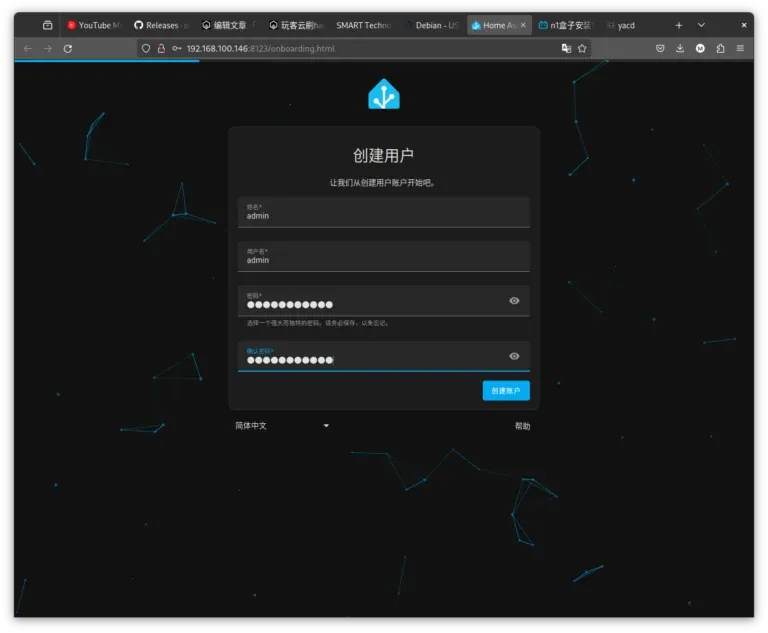Screen dimensions: 768x633
Task: Click the tracking protection shield icon
Action: [x=145, y=49]
